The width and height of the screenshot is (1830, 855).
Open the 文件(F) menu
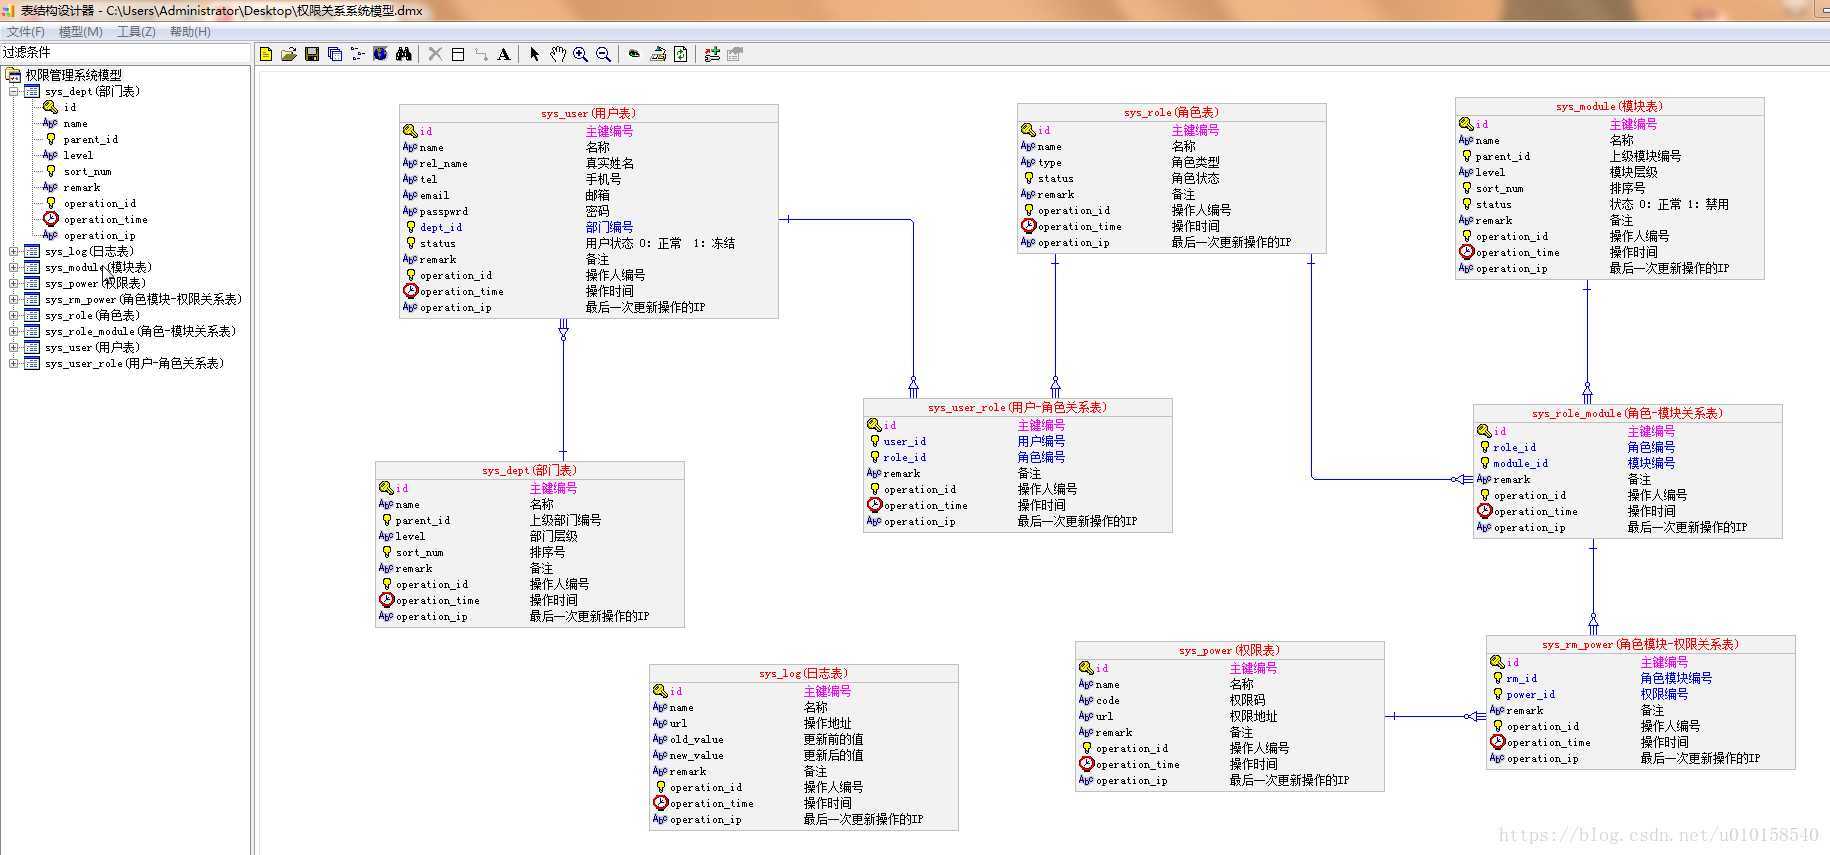tap(26, 32)
